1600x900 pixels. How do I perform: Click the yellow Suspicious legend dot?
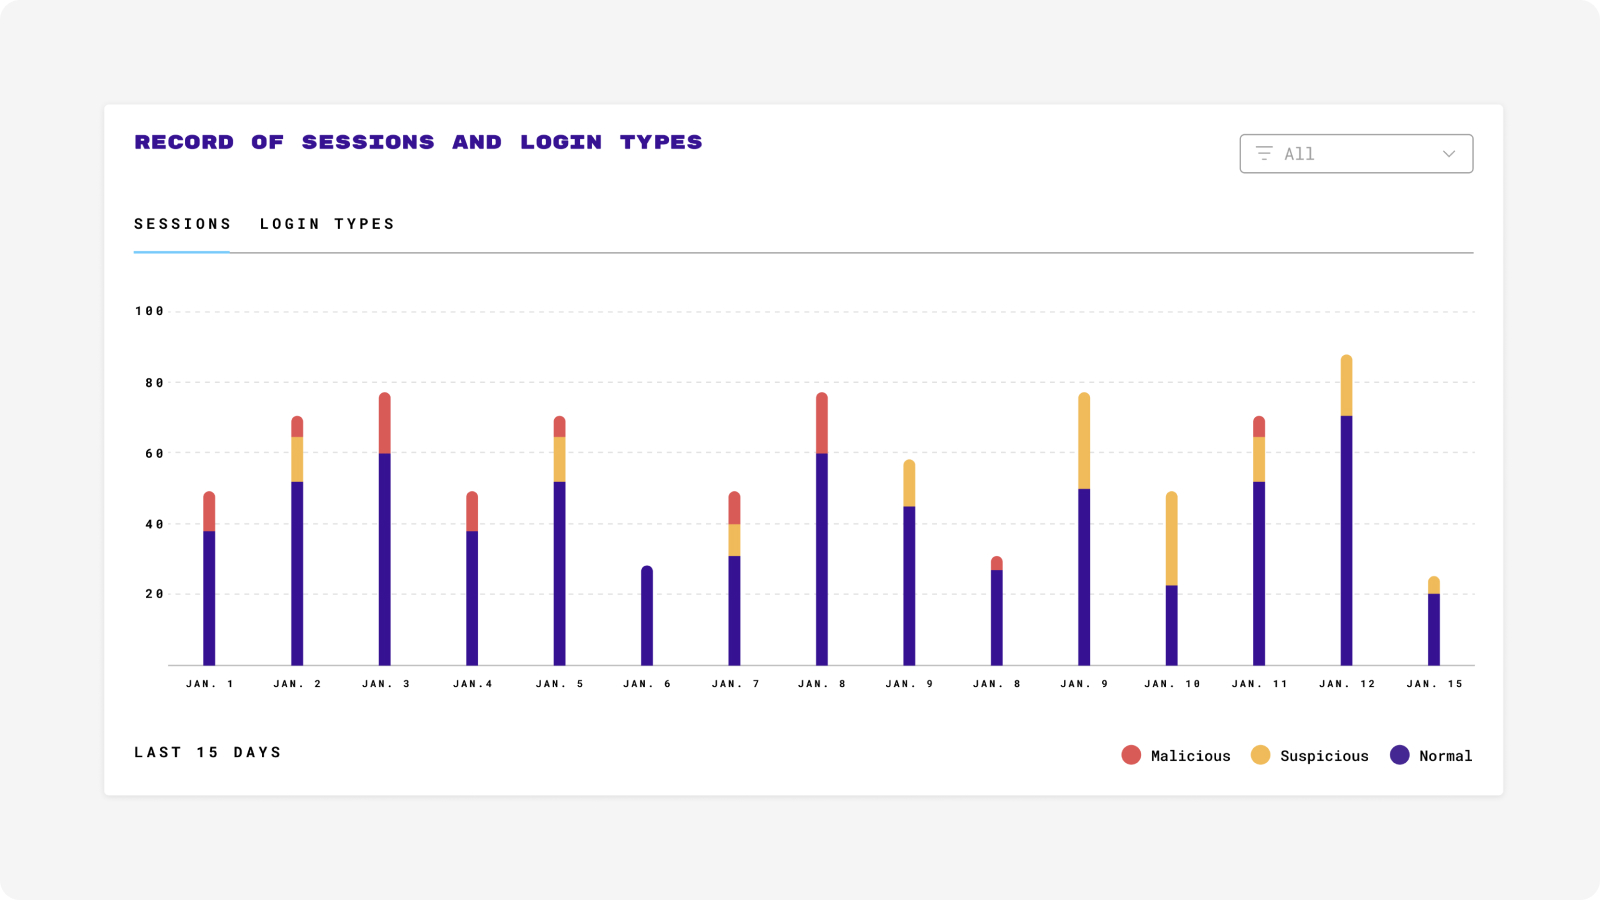1260,755
